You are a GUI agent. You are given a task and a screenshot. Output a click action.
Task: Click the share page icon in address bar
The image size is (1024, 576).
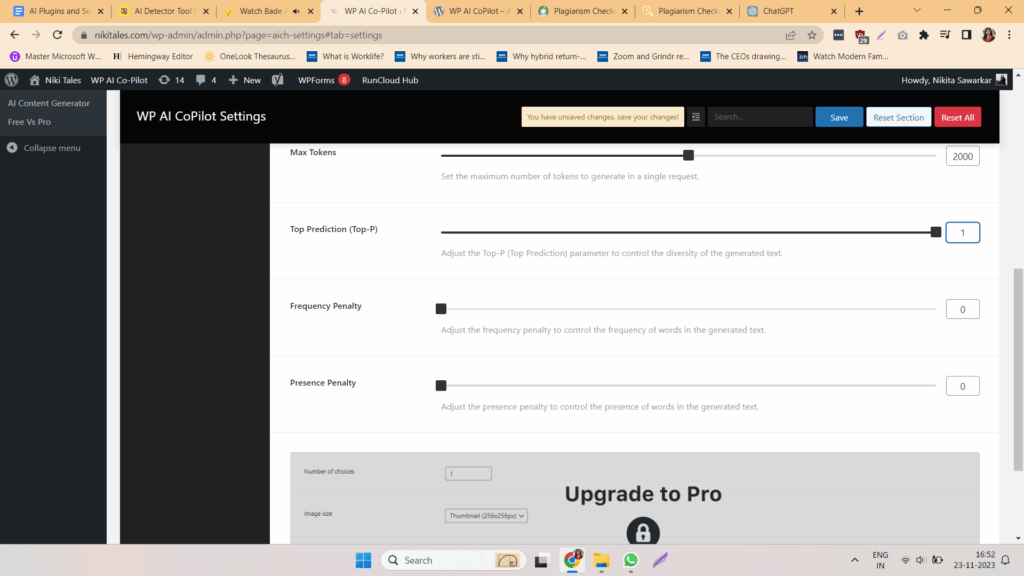coord(790,35)
